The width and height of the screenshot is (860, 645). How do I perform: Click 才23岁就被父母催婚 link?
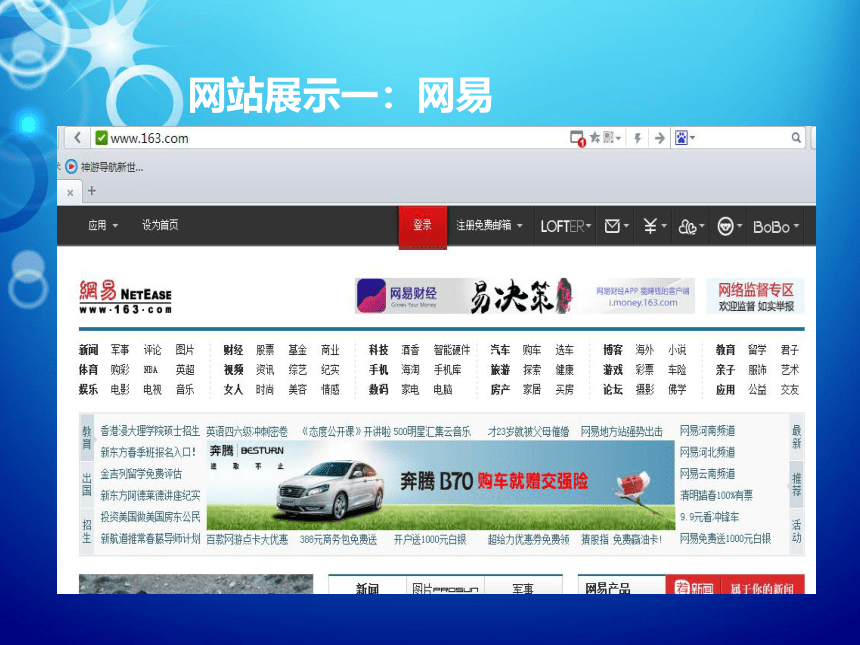[528, 432]
